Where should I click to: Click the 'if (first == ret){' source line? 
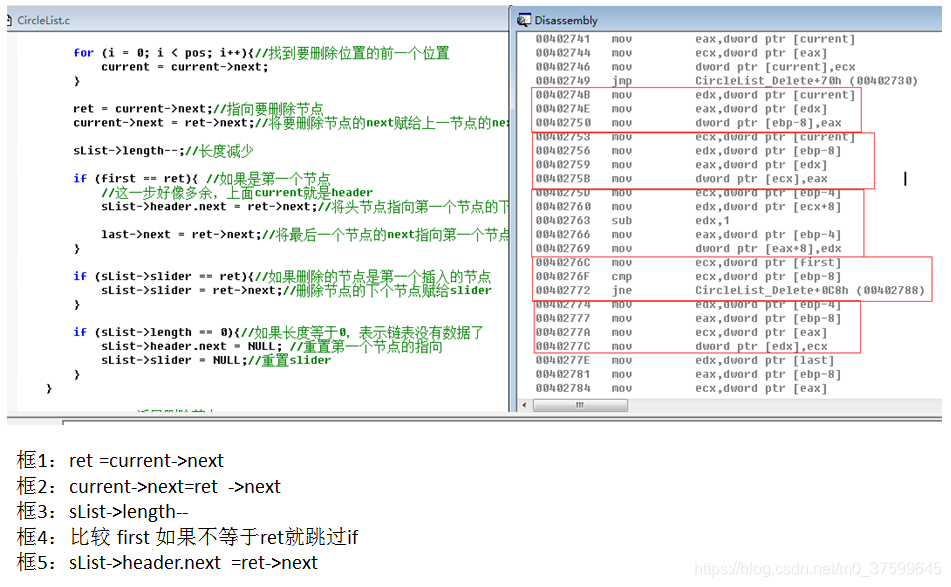[x=202, y=178]
